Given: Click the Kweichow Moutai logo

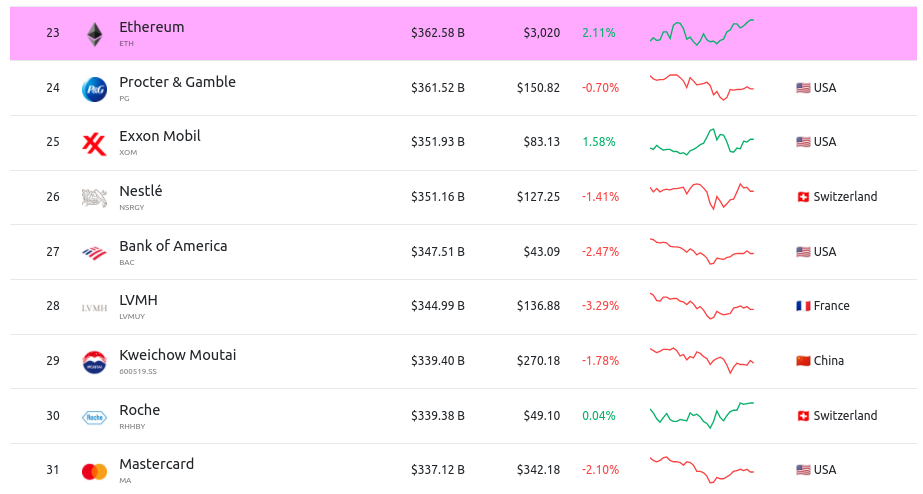Looking at the screenshot, I should (x=94, y=362).
